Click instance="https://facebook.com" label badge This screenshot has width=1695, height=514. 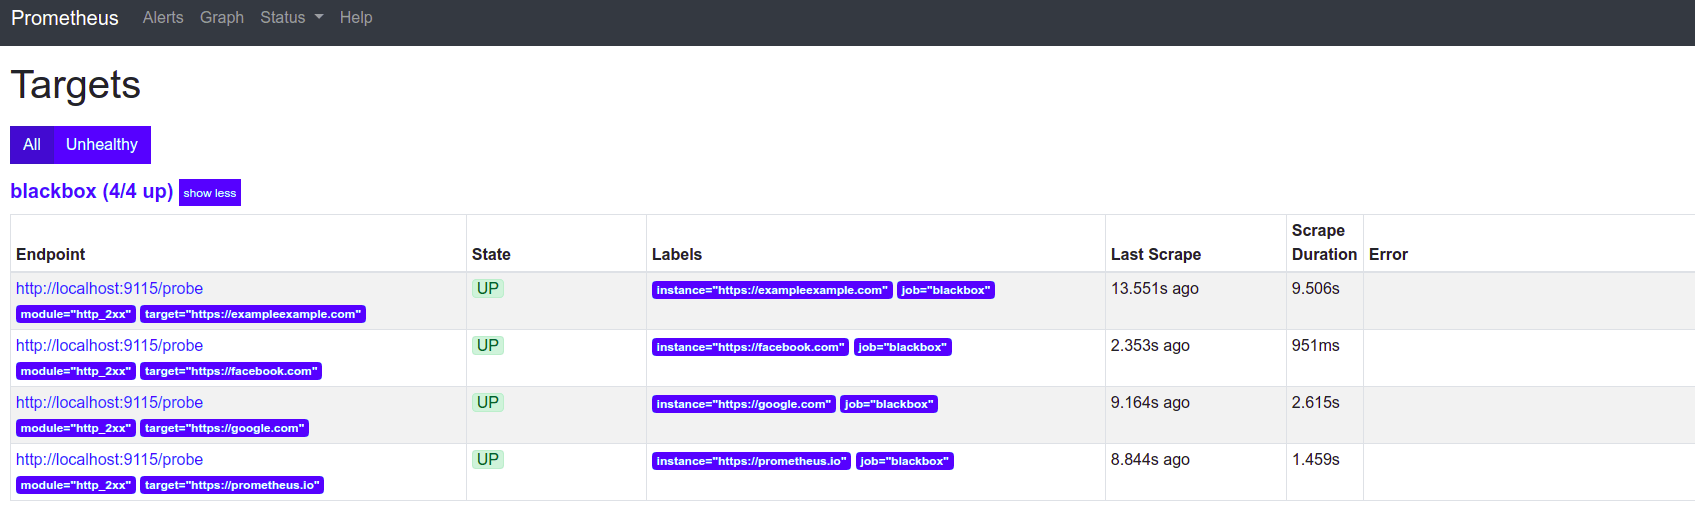750,347
